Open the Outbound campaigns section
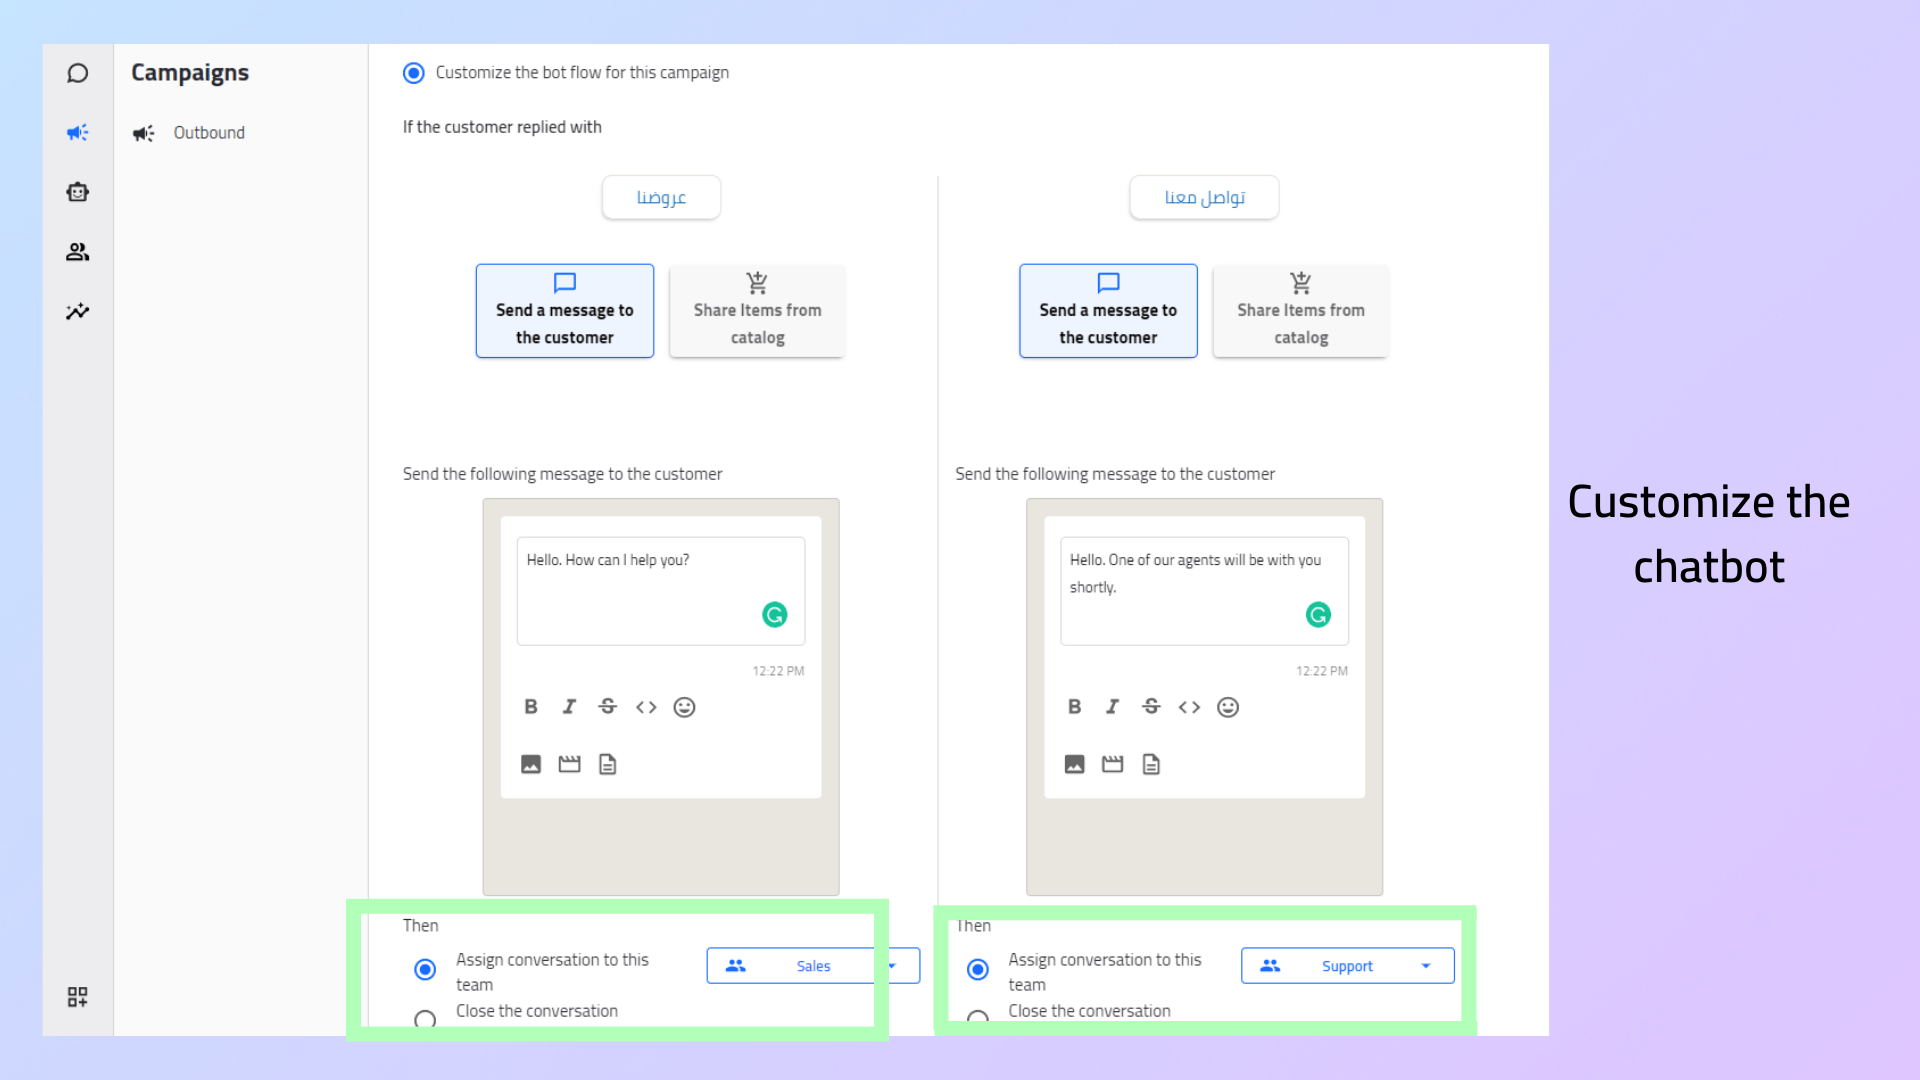This screenshot has height=1080, width=1920. click(x=208, y=132)
